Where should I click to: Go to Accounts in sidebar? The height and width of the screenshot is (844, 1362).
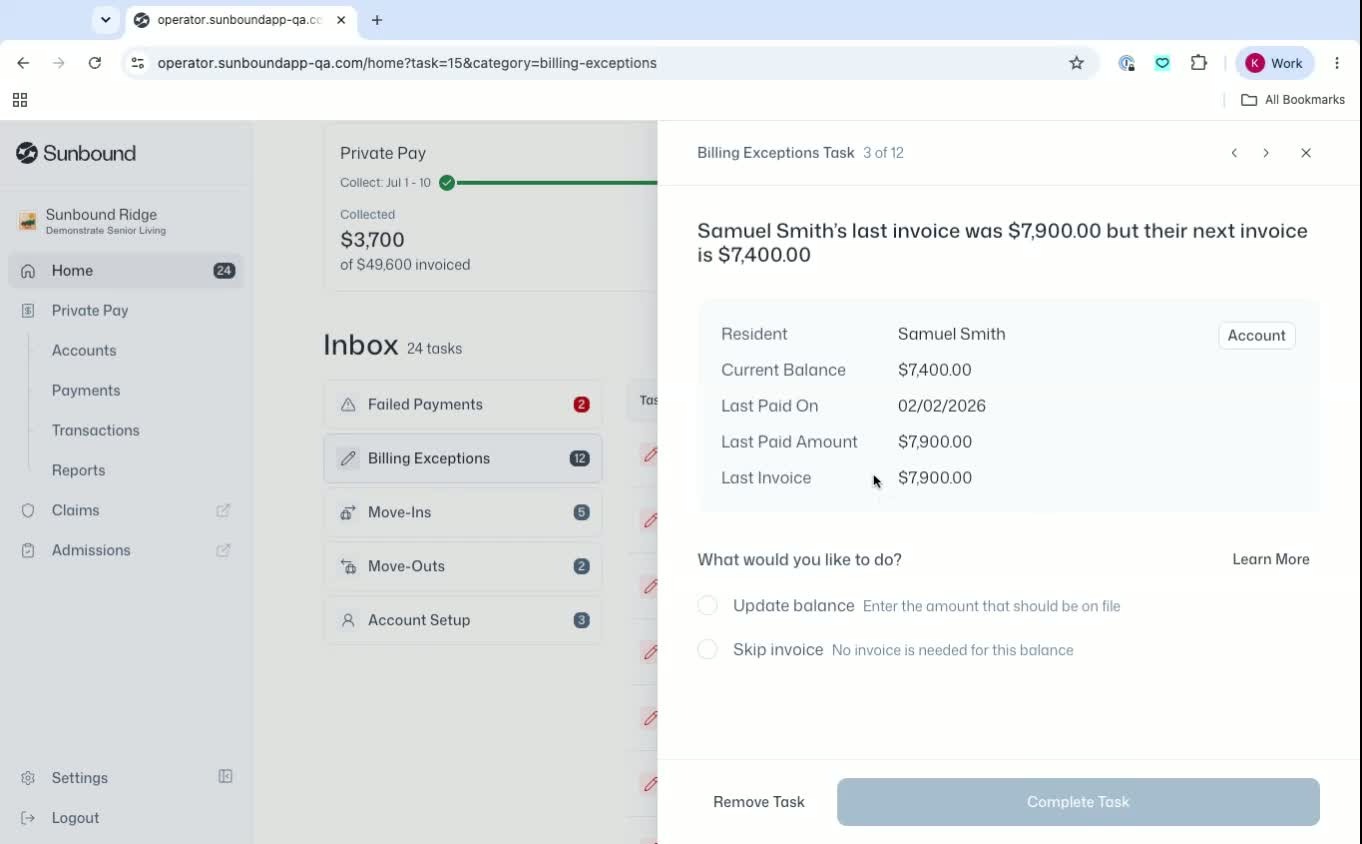pyautogui.click(x=84, y=350)
